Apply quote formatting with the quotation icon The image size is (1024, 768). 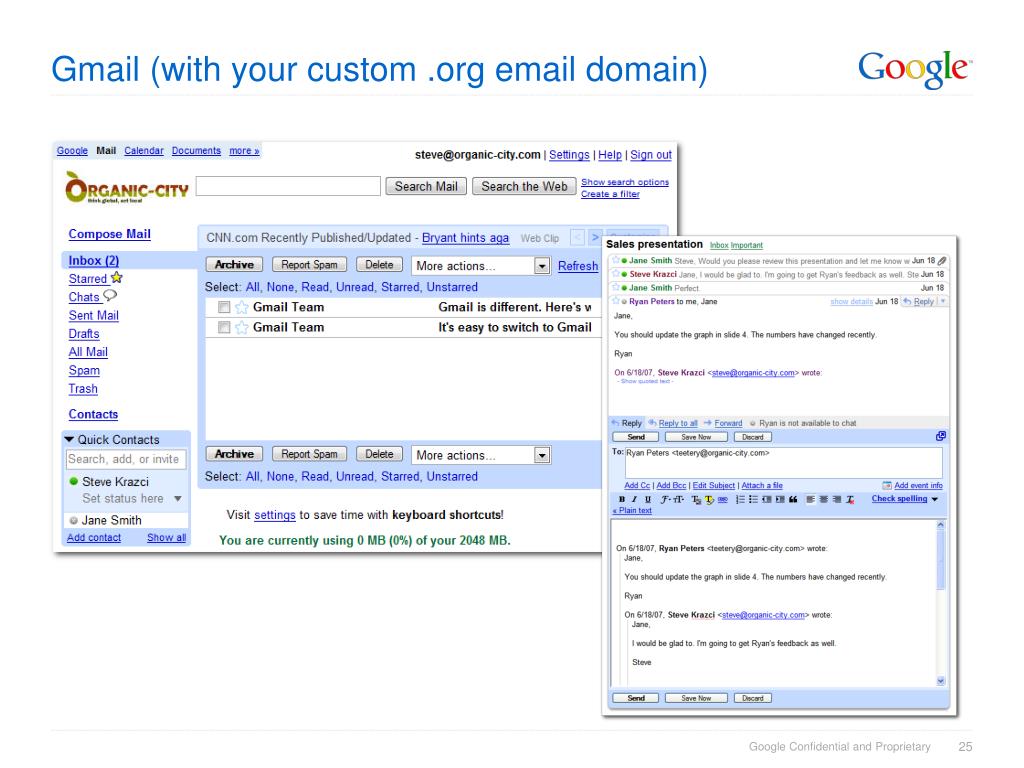[x=793, y=500]
